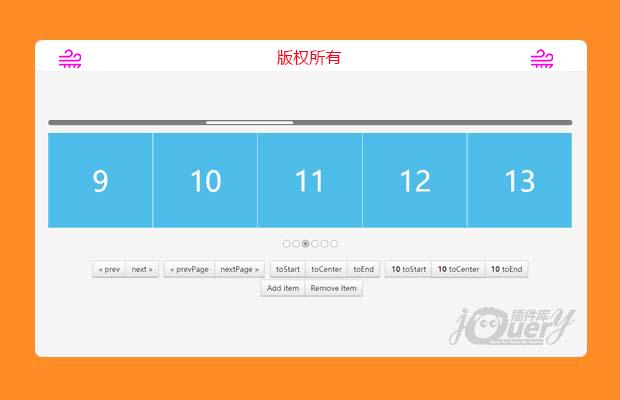Click the Add item button
This screenshot has width=620, height=400.
[282, 288]
